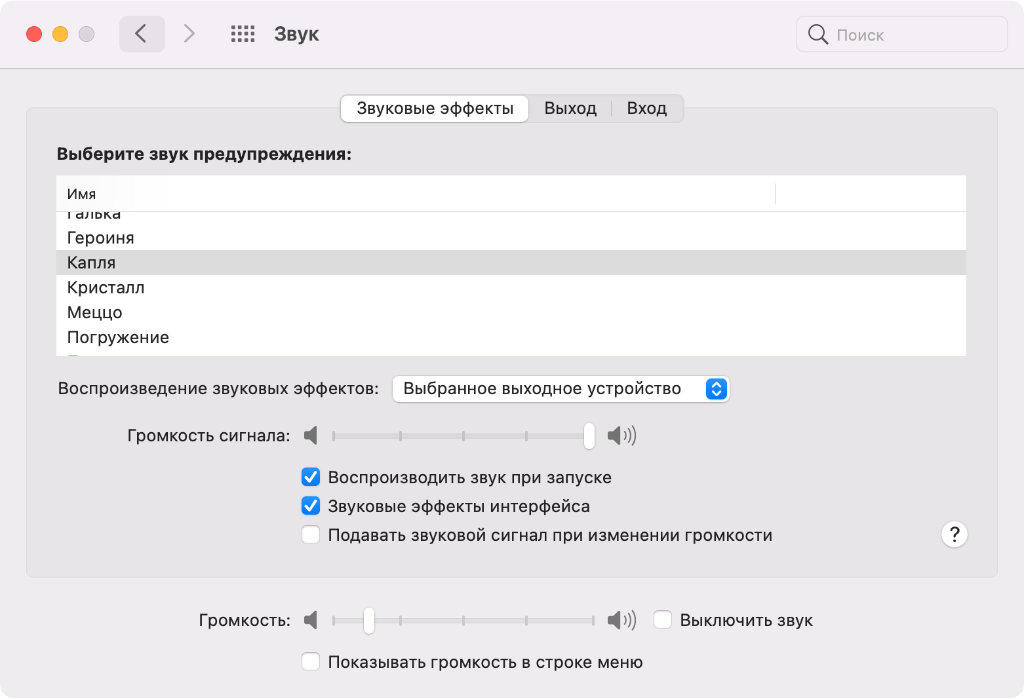
Task: Uncheck Звуковые эффекты интерфейса
Action: 311,506
